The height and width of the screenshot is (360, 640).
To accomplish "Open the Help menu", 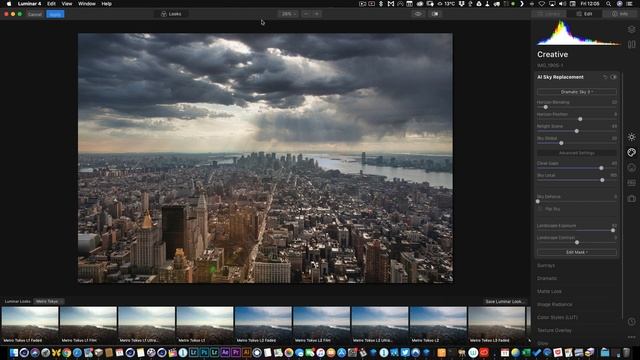I will click(107, 4).
